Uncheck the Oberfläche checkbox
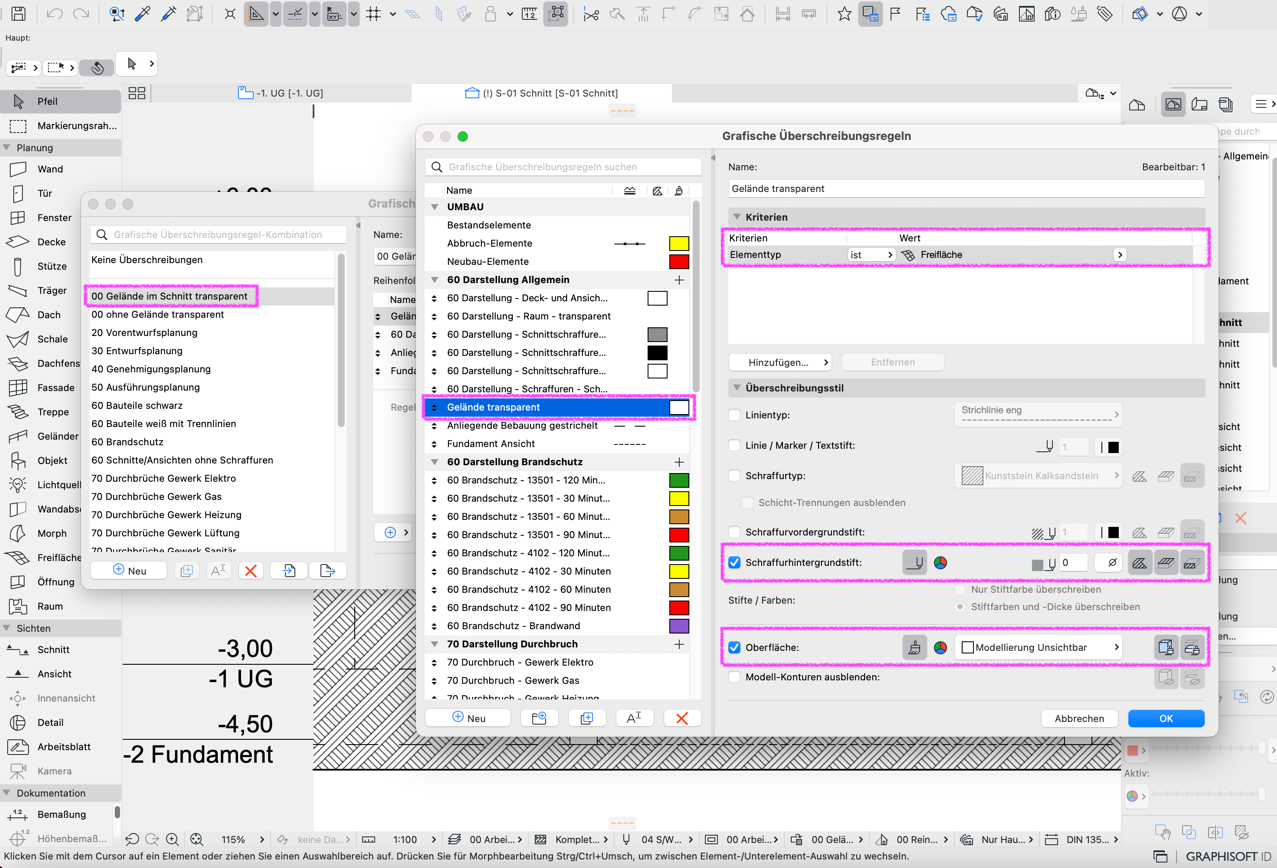1277x868 pixels. click(x=735, y=647)
